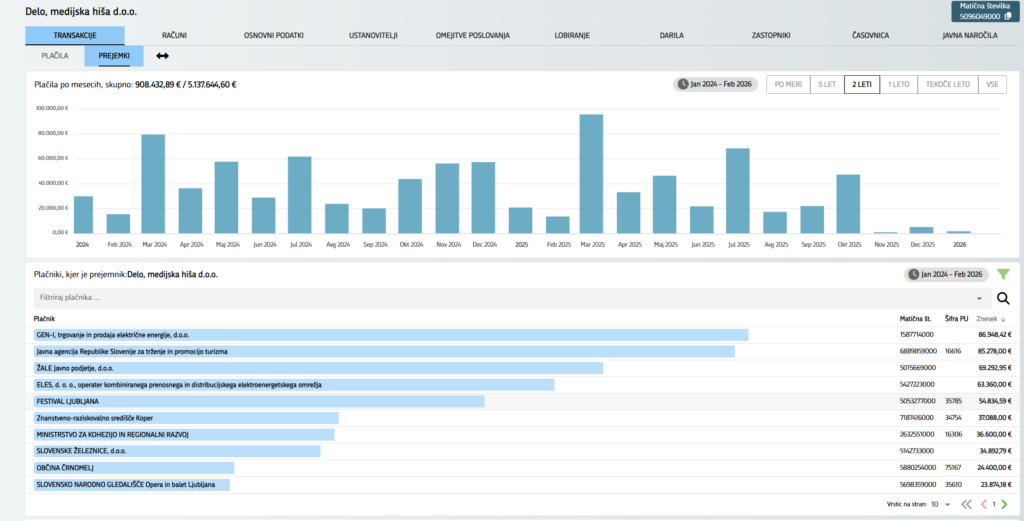
Task: Click the PO MERI custom range button
Action: pos(787,85)
